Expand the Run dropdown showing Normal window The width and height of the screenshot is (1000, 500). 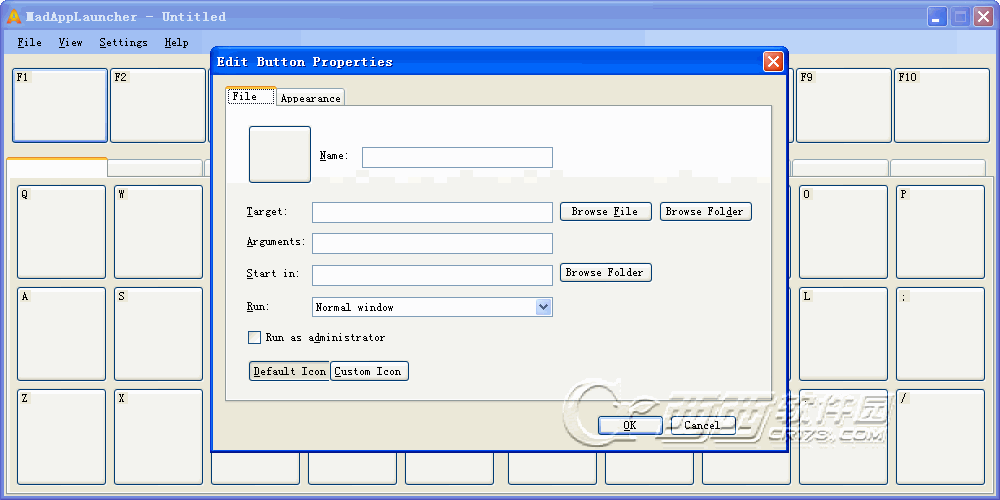(x=543, y=307)
